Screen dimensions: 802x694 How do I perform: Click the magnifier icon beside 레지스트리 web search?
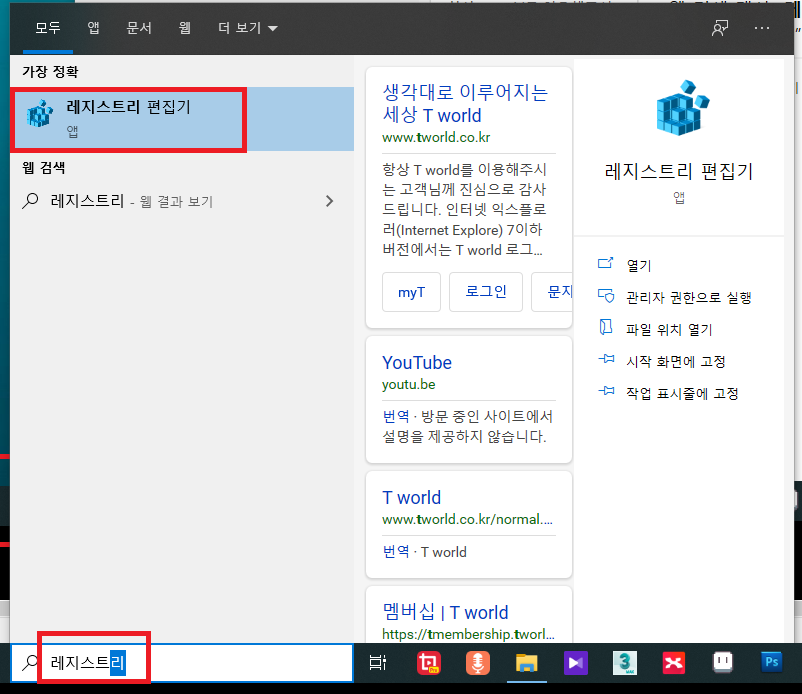tap(30, 201)
